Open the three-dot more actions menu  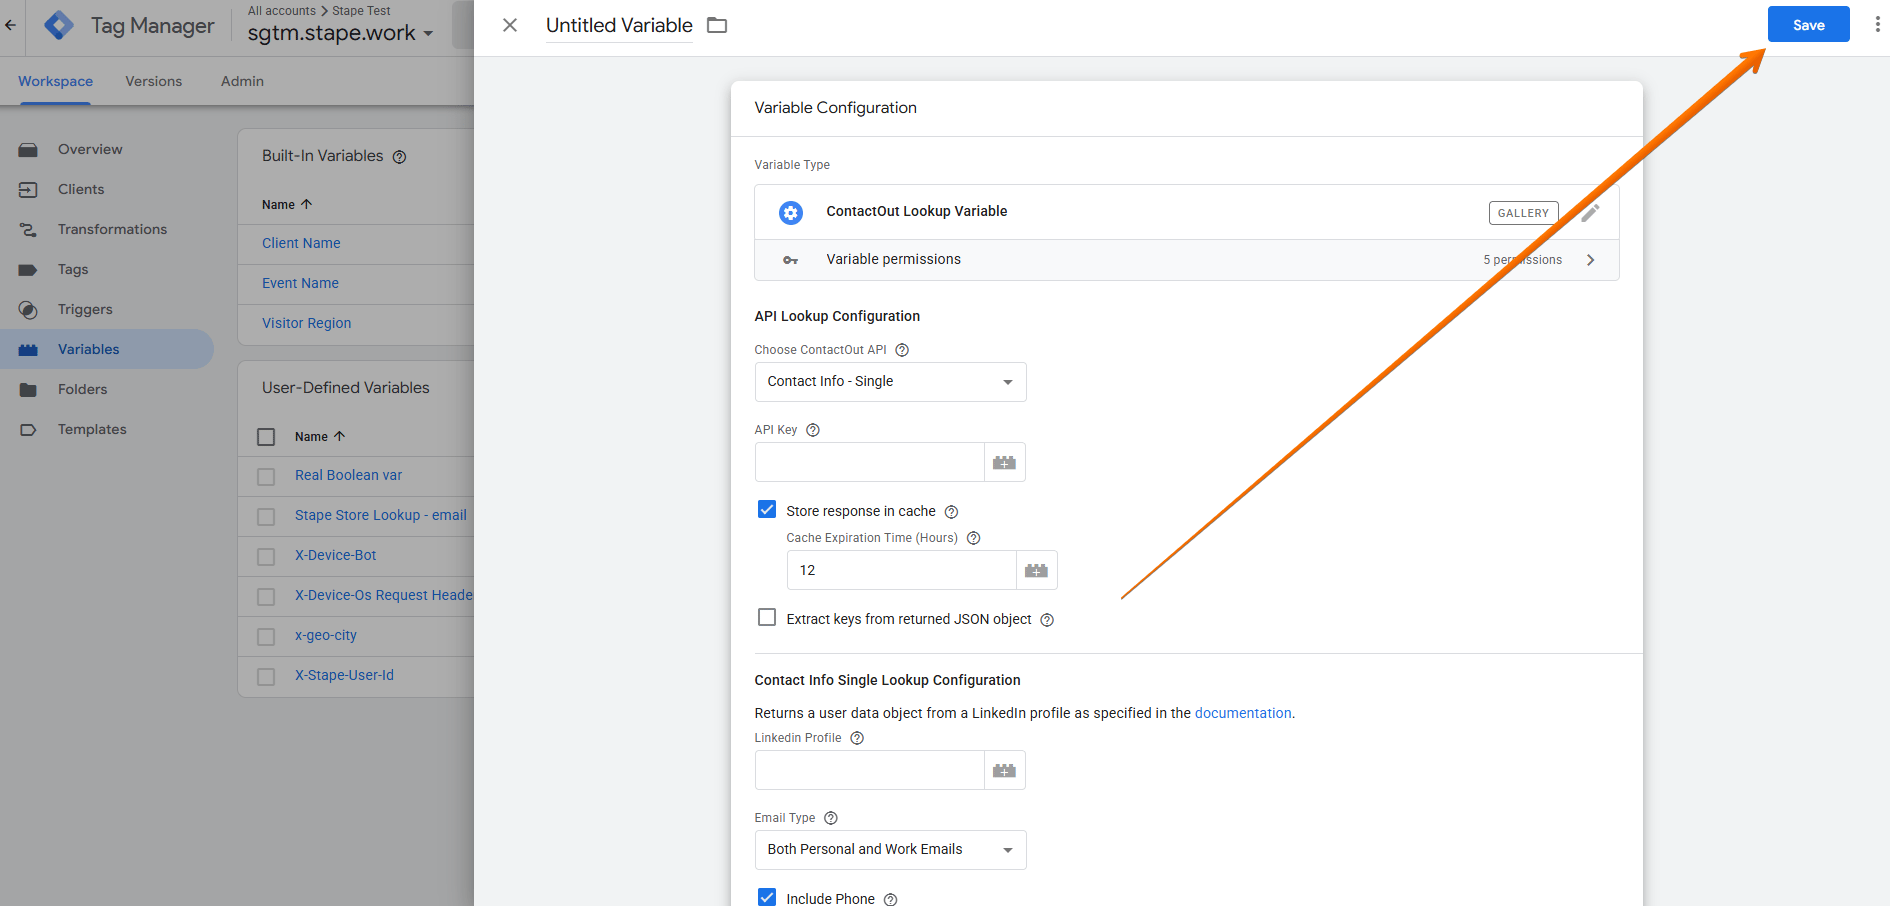(1877, 25)
